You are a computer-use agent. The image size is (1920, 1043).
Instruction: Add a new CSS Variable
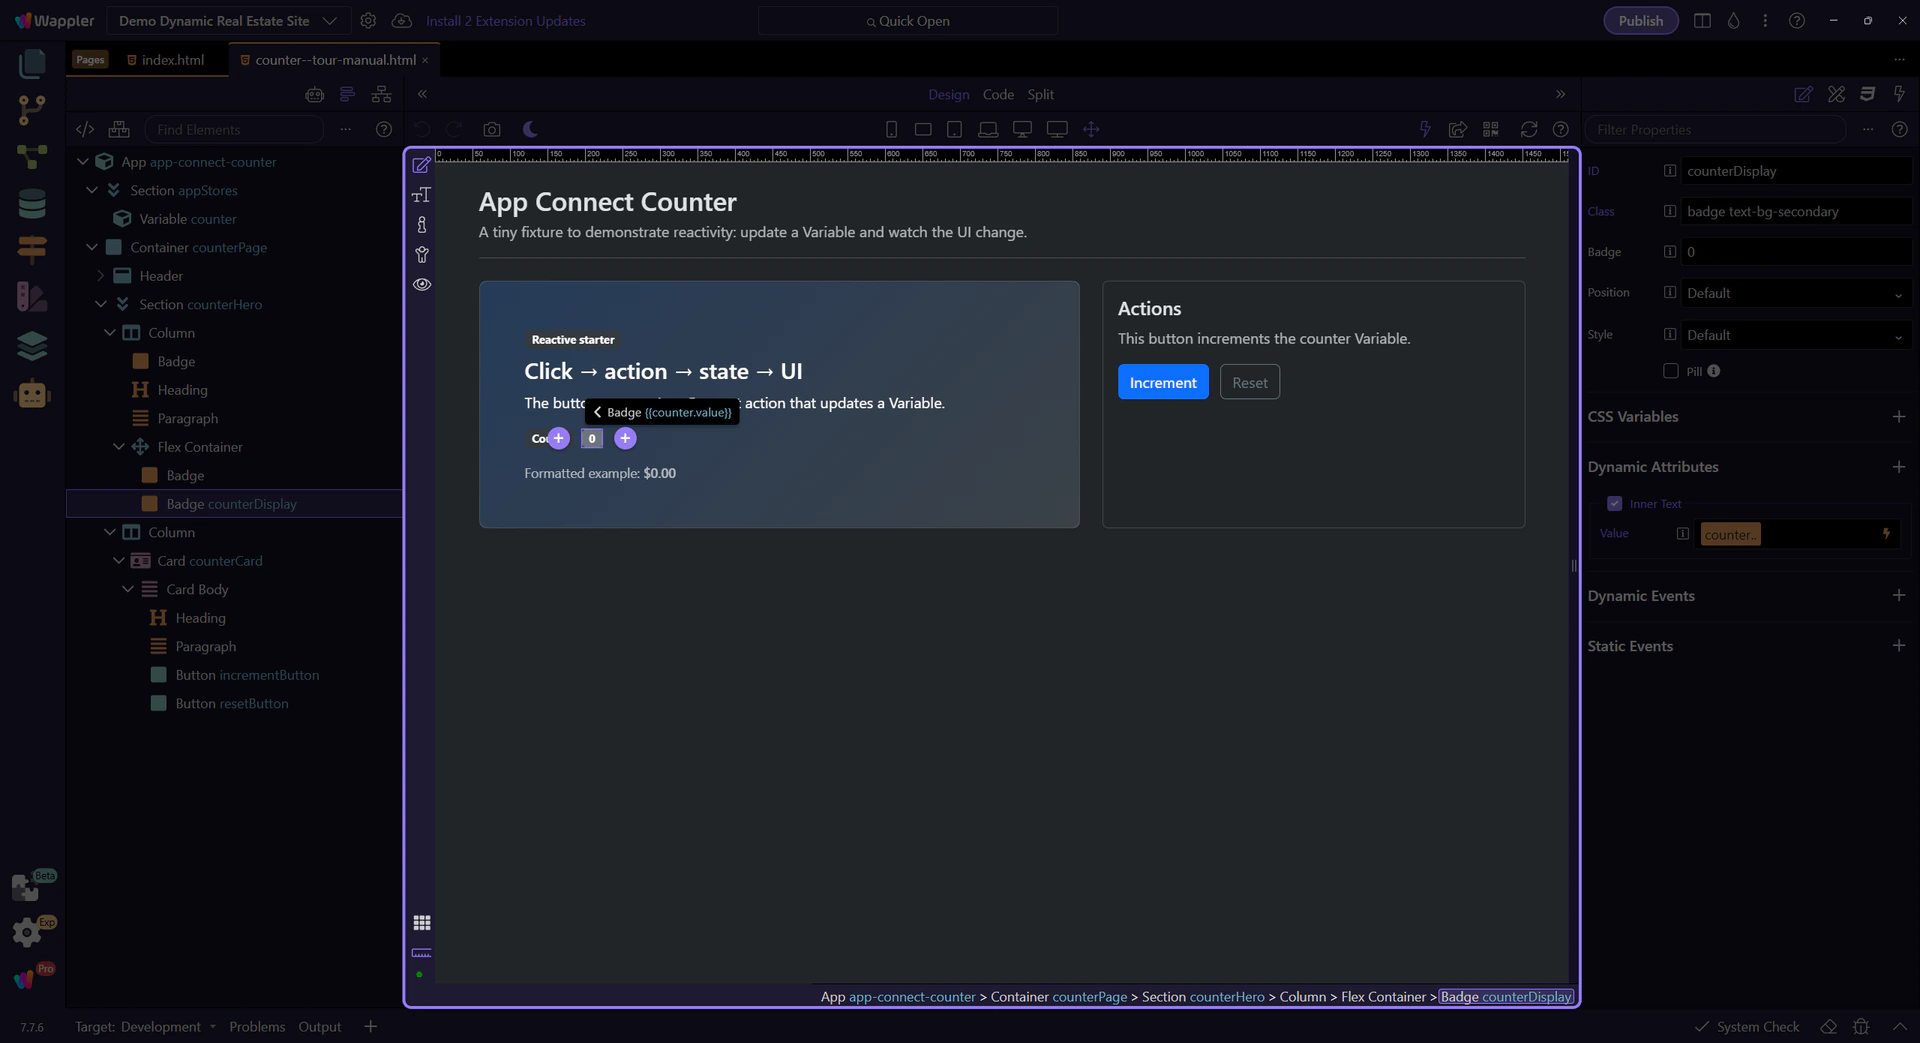point(1898,417)
